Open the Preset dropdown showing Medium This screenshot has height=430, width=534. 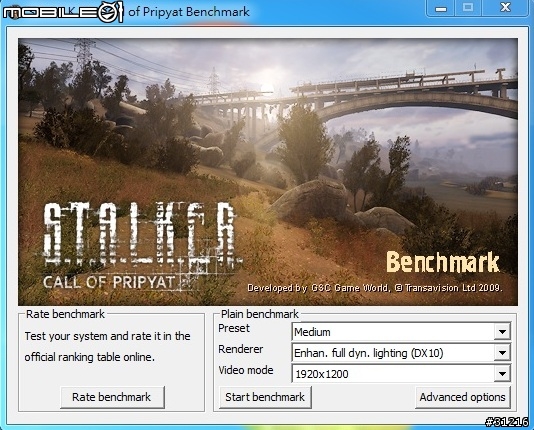(x=401, y=332)
